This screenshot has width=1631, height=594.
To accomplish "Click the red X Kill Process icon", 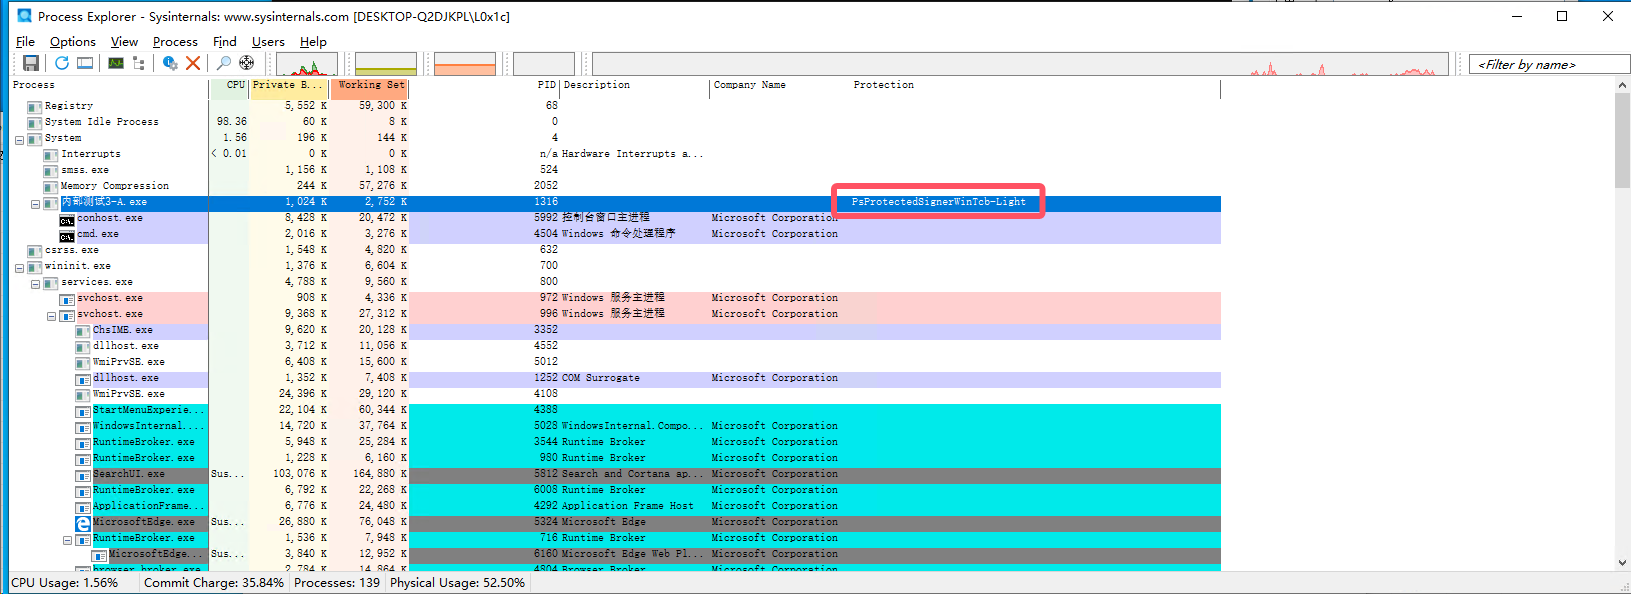I will point(193,63).
